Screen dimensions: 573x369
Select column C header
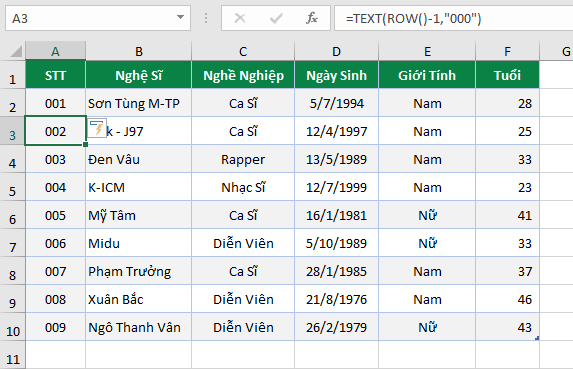243,52
